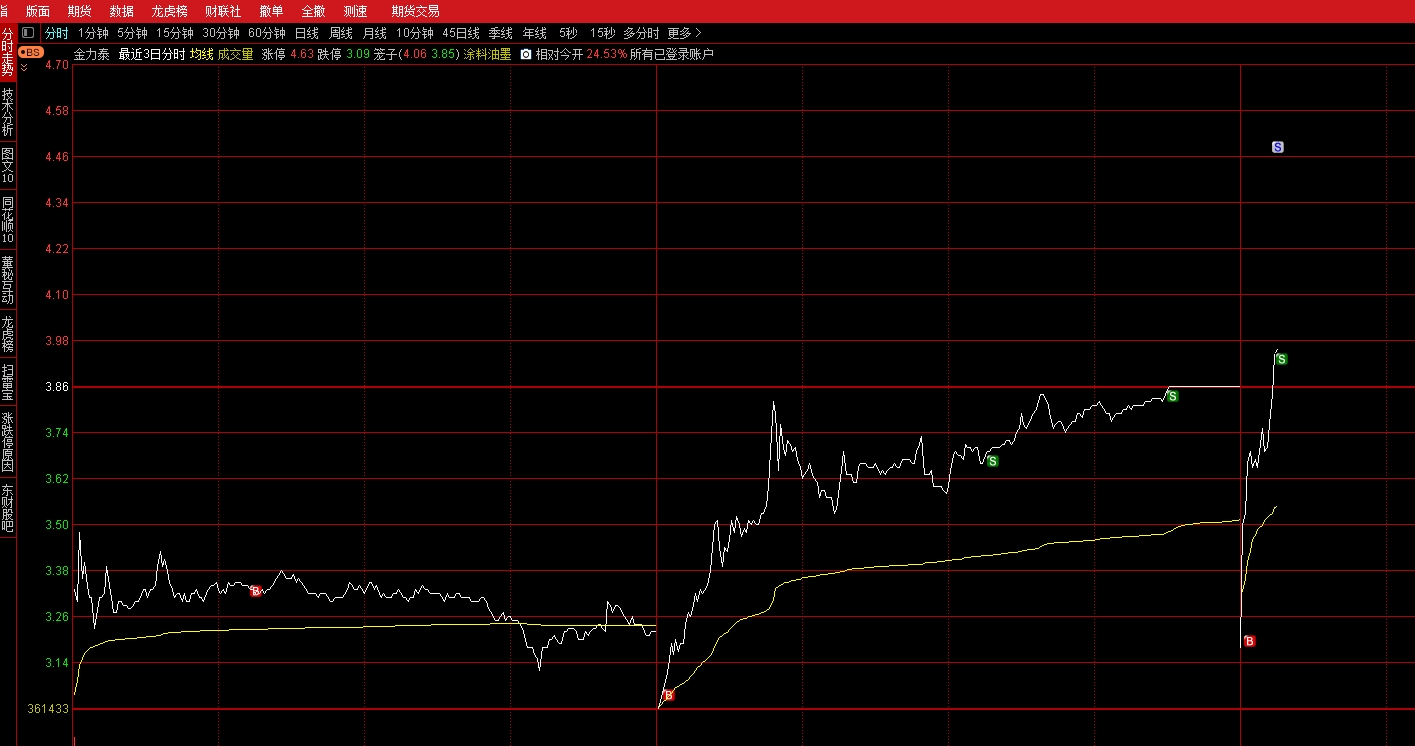Click the red B marker on day-one line
Screen dimensions: 1415x746
[x=255, y=591]
